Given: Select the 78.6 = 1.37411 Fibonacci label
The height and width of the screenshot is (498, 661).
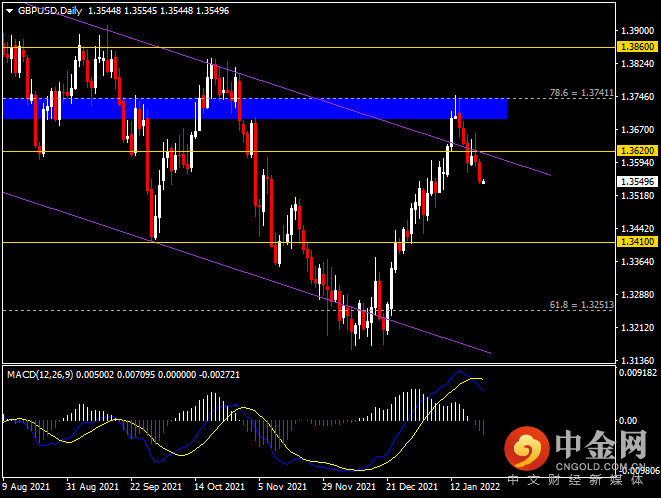Looking at the screenshot, I should [581, 93].
